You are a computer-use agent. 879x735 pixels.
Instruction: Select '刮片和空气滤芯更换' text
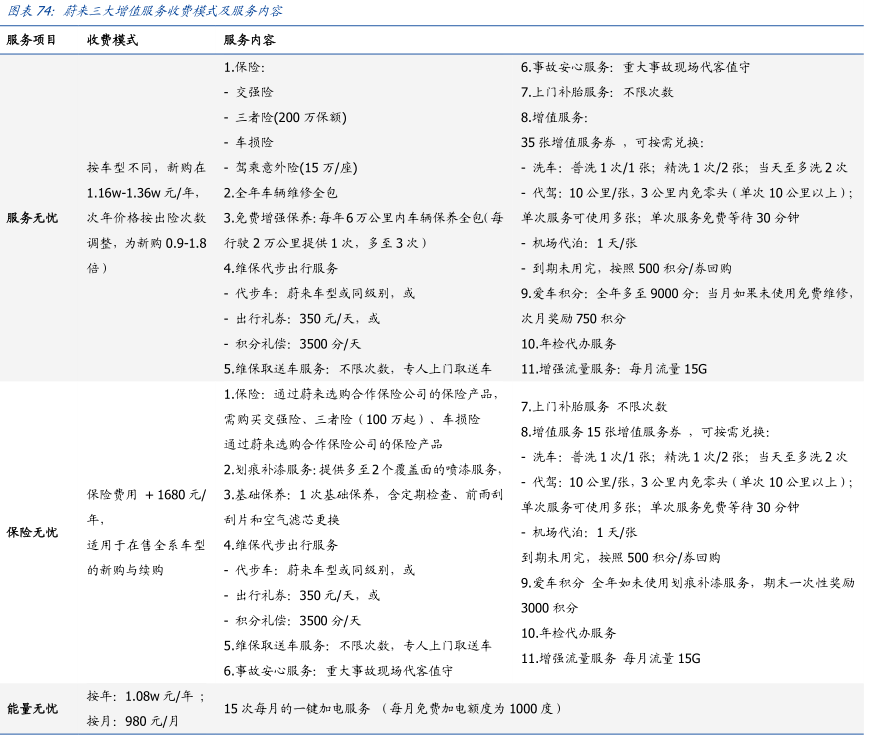[282, 520]
